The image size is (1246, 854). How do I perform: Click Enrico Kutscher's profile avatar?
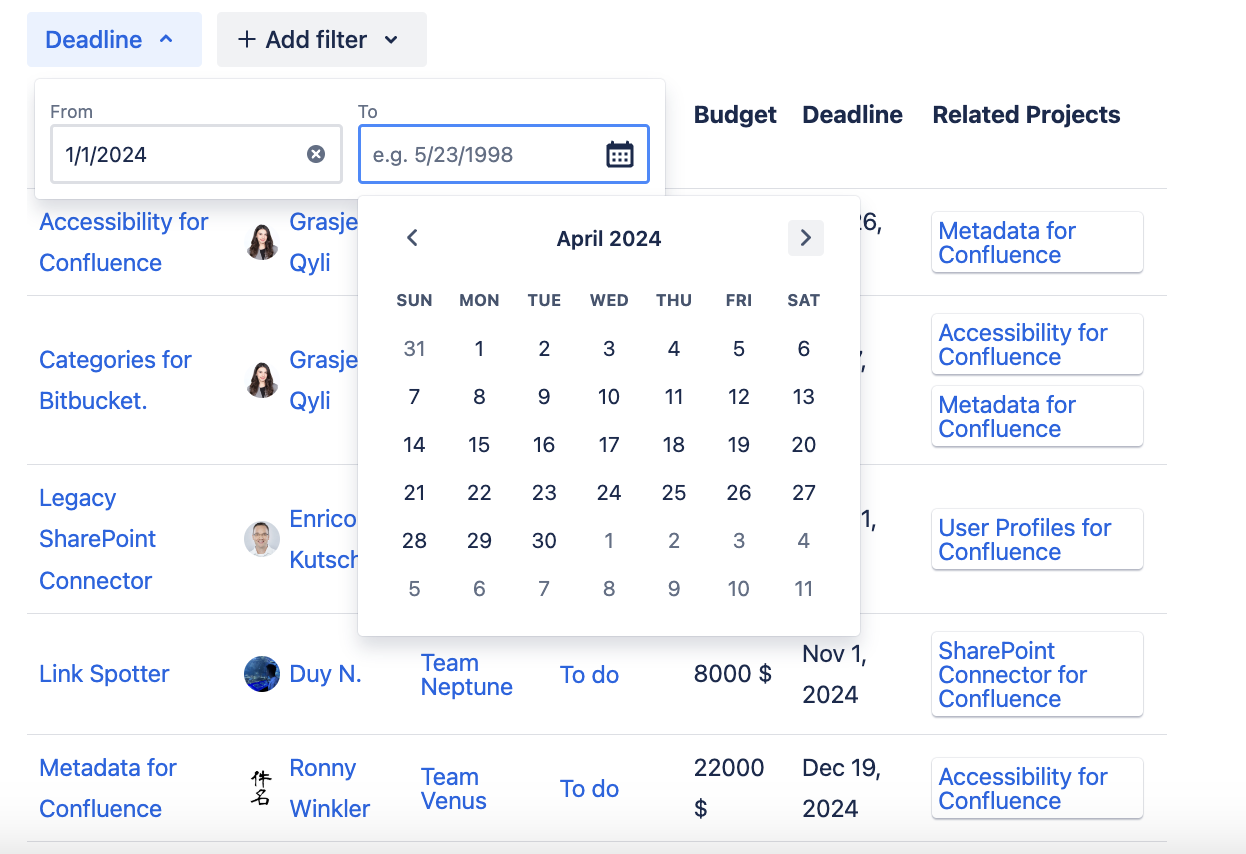(262, 539)
